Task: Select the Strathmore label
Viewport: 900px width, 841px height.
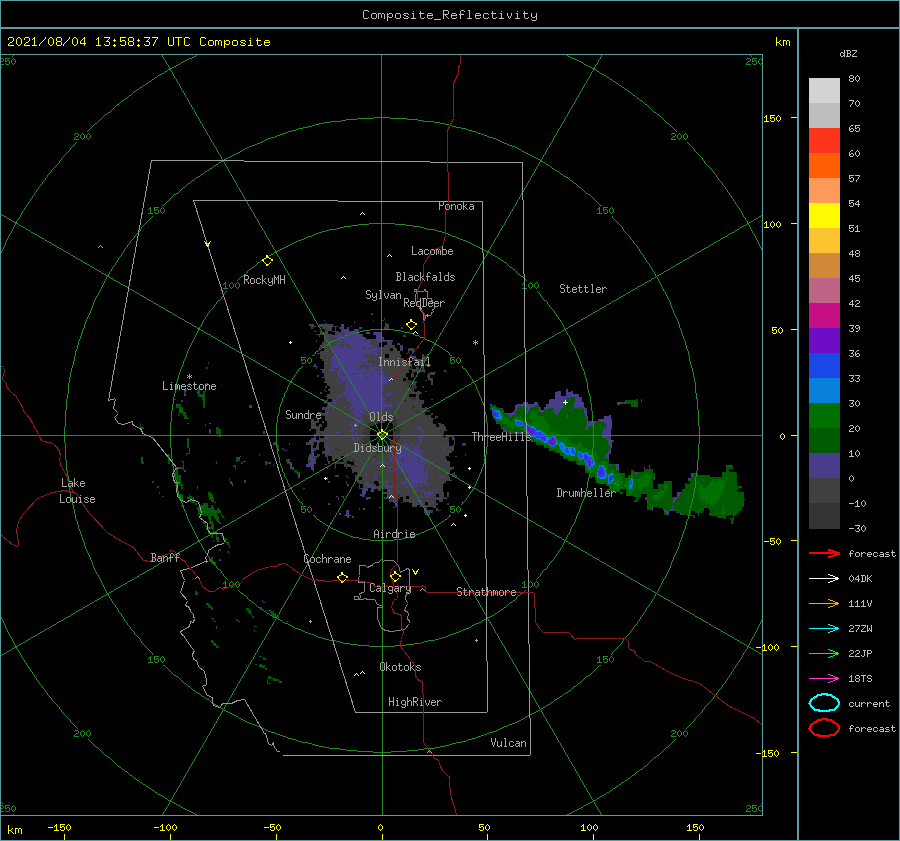Action: coord(486,592)
